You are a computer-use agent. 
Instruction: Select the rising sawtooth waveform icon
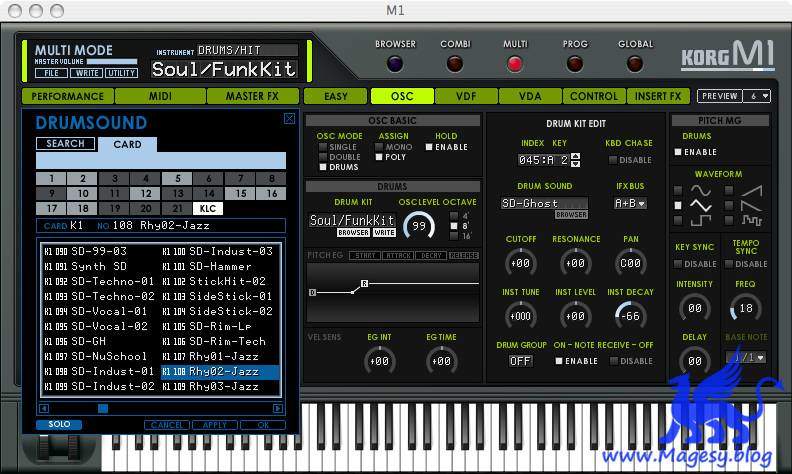(752, 191)
